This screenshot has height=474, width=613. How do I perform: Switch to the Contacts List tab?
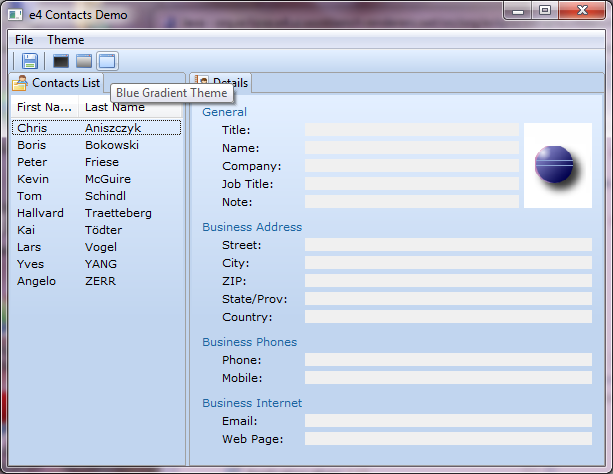coord(57,83)
